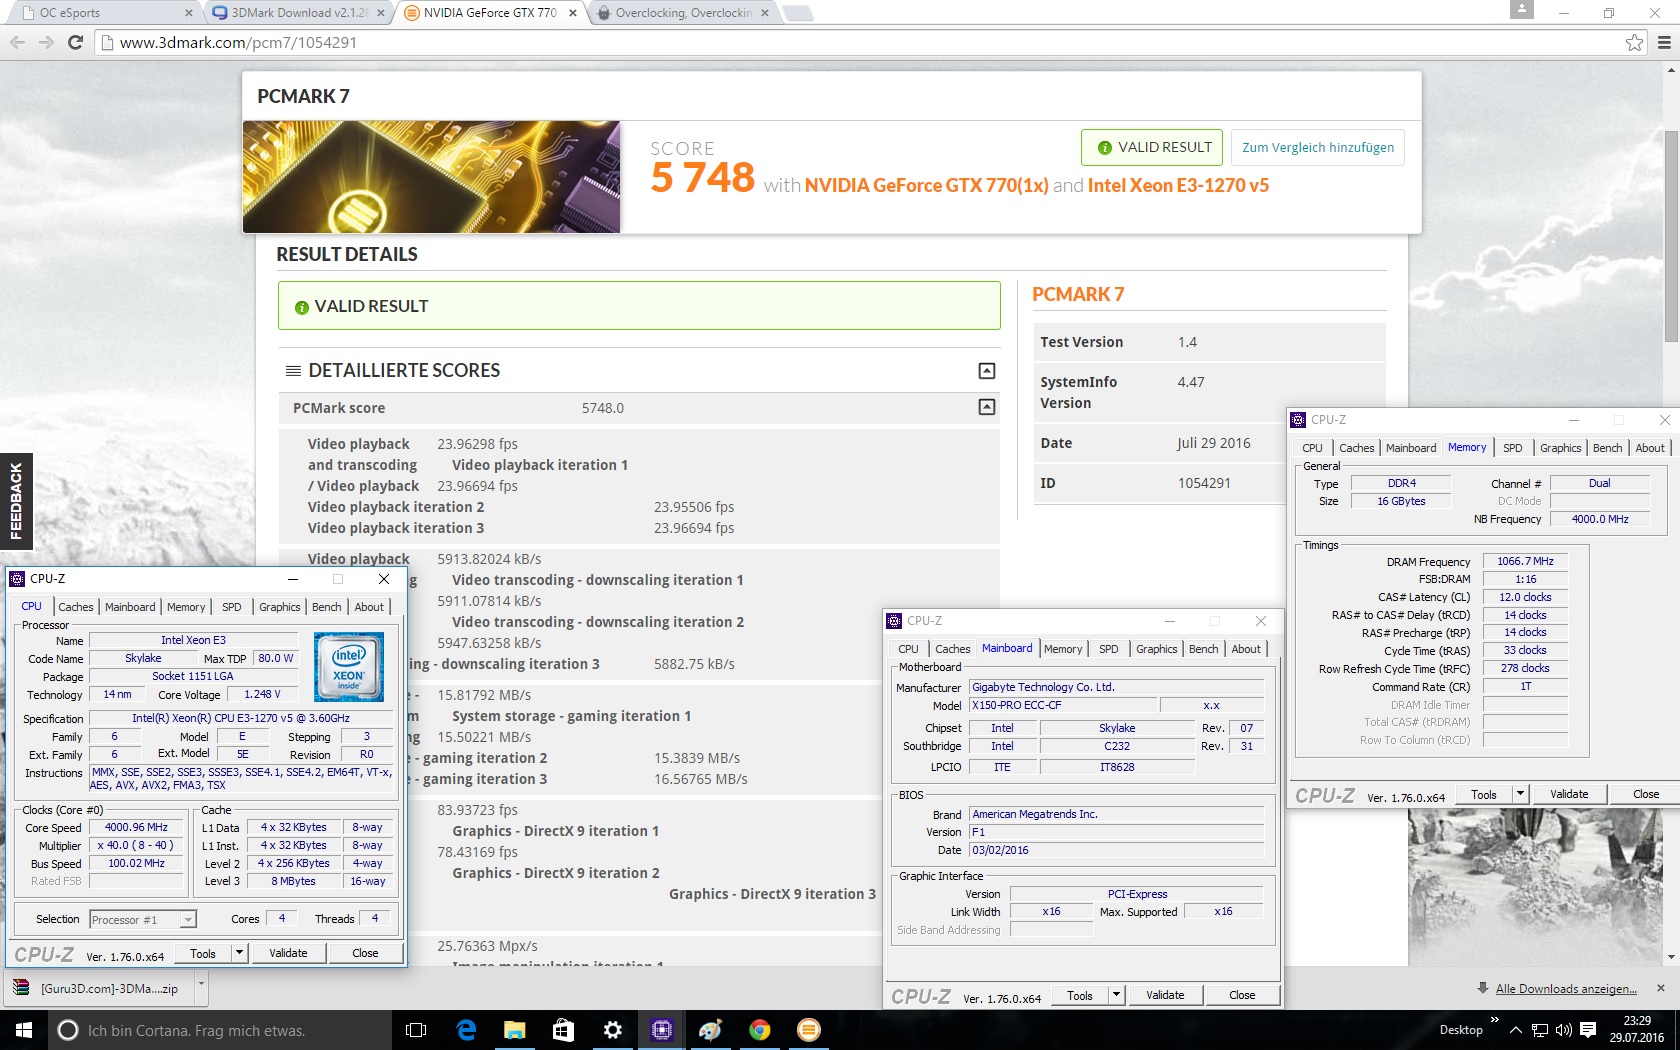The width and height of the screenshot is (1680, 1050).
Task: Click Close in right CPU-Z window
Action: tap(1646, 794)
